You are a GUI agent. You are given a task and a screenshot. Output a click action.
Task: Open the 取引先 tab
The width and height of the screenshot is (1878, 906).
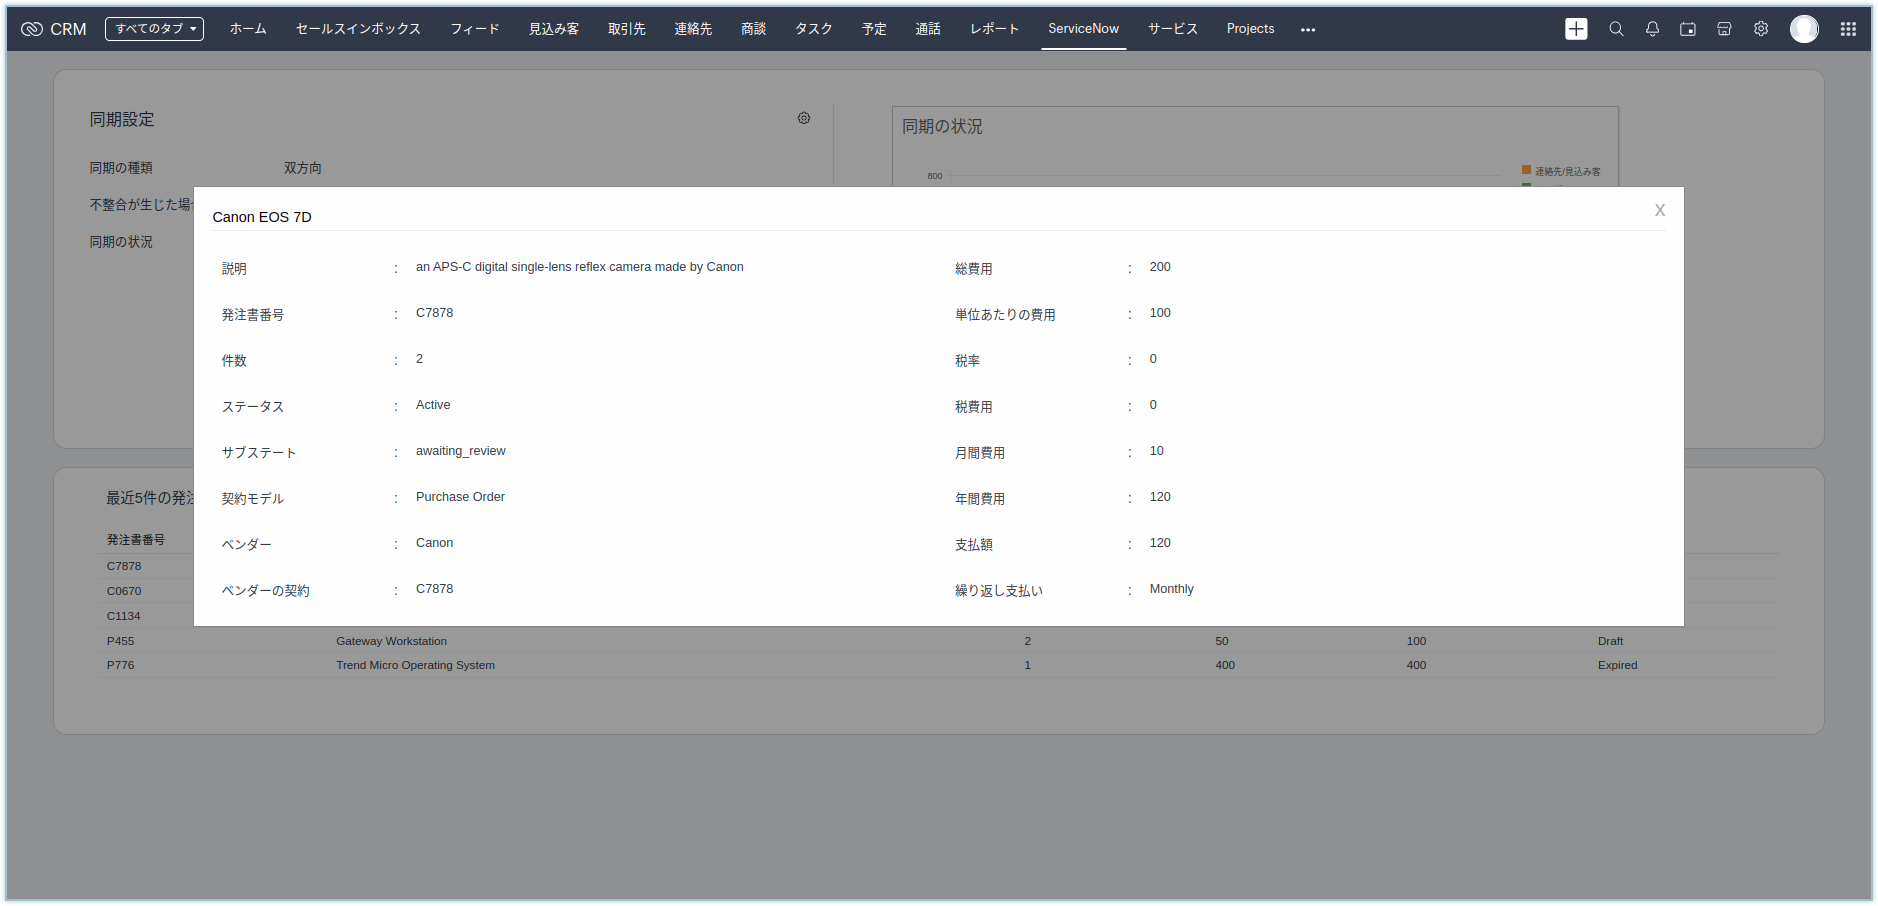click(x=627, y=29)
